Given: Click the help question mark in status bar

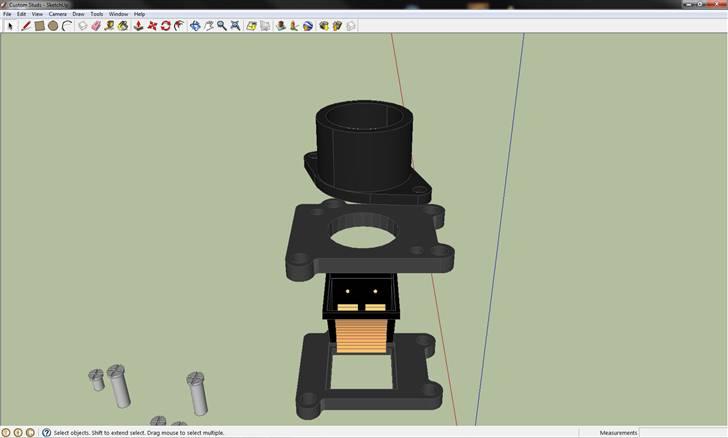Looking at the screenshot, I should [46, 433].
